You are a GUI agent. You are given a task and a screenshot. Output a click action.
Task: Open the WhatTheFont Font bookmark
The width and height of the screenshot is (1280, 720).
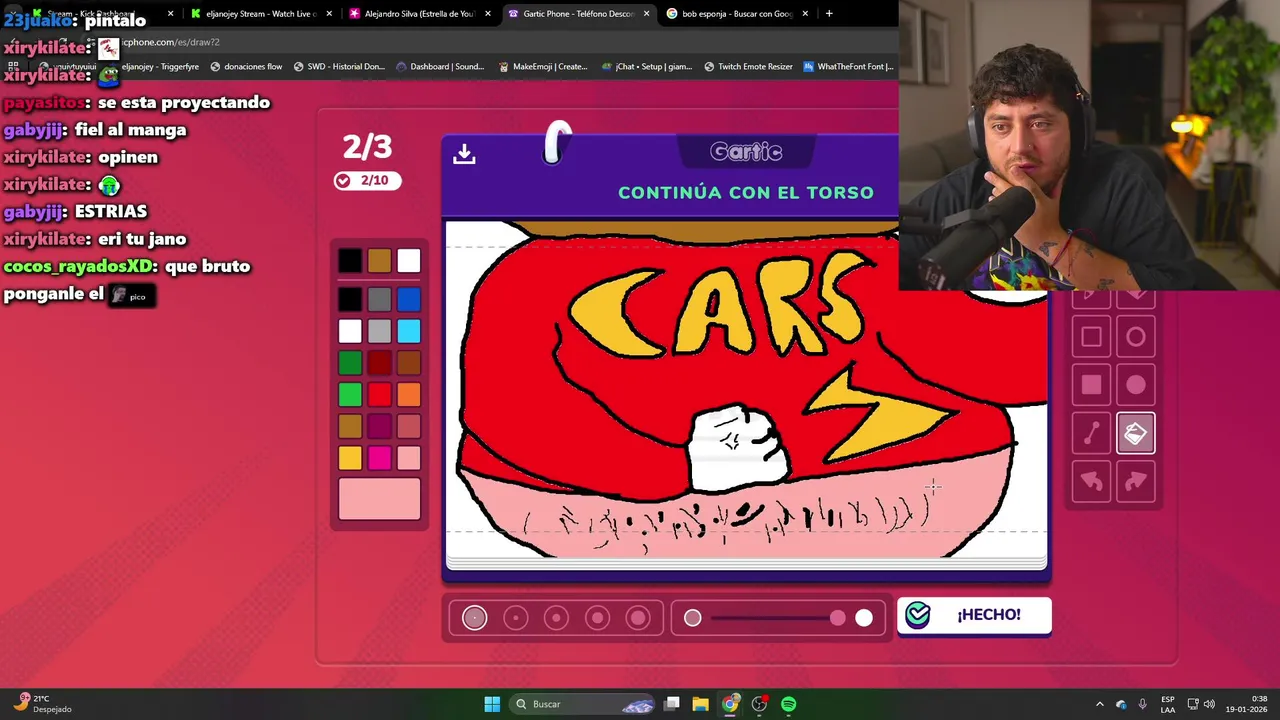click(848, 67)
